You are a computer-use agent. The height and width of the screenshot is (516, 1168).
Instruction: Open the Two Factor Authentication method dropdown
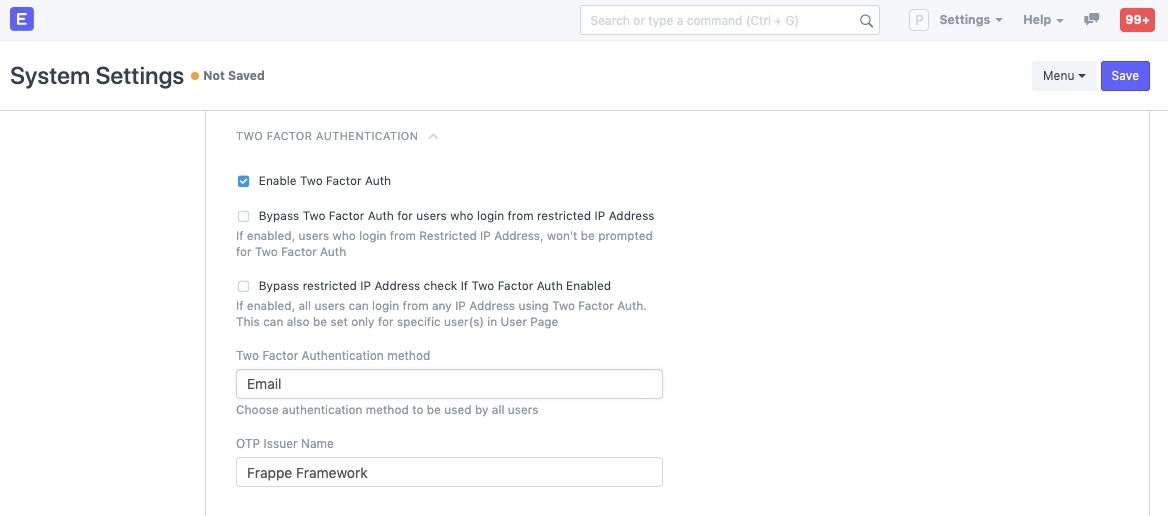point(449,384)
